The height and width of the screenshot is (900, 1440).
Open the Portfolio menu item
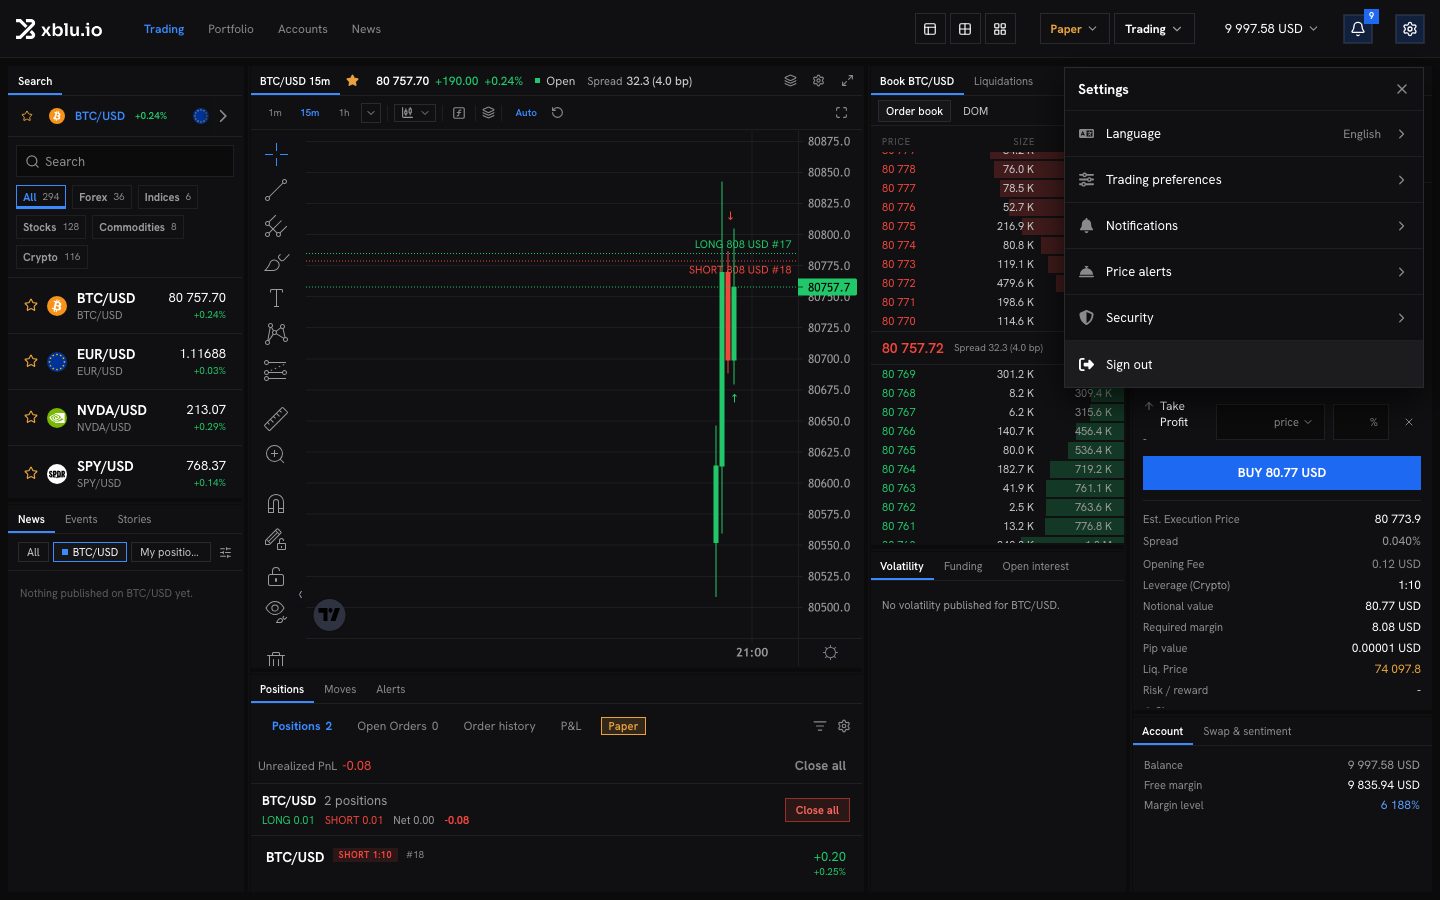231,29
